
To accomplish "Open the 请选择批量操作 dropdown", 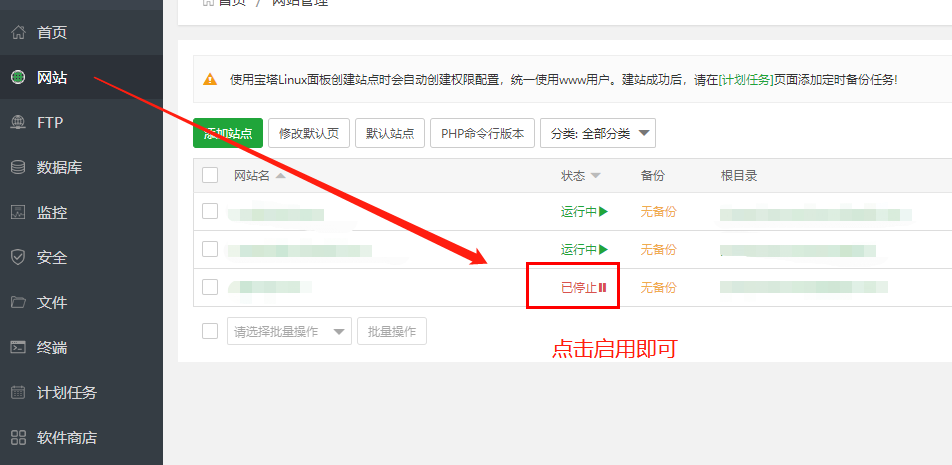I will 289,331.
